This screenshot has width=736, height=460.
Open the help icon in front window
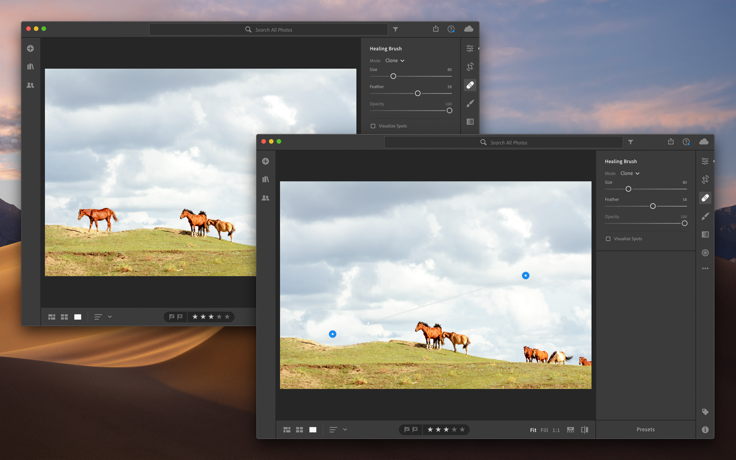(686, 142)
